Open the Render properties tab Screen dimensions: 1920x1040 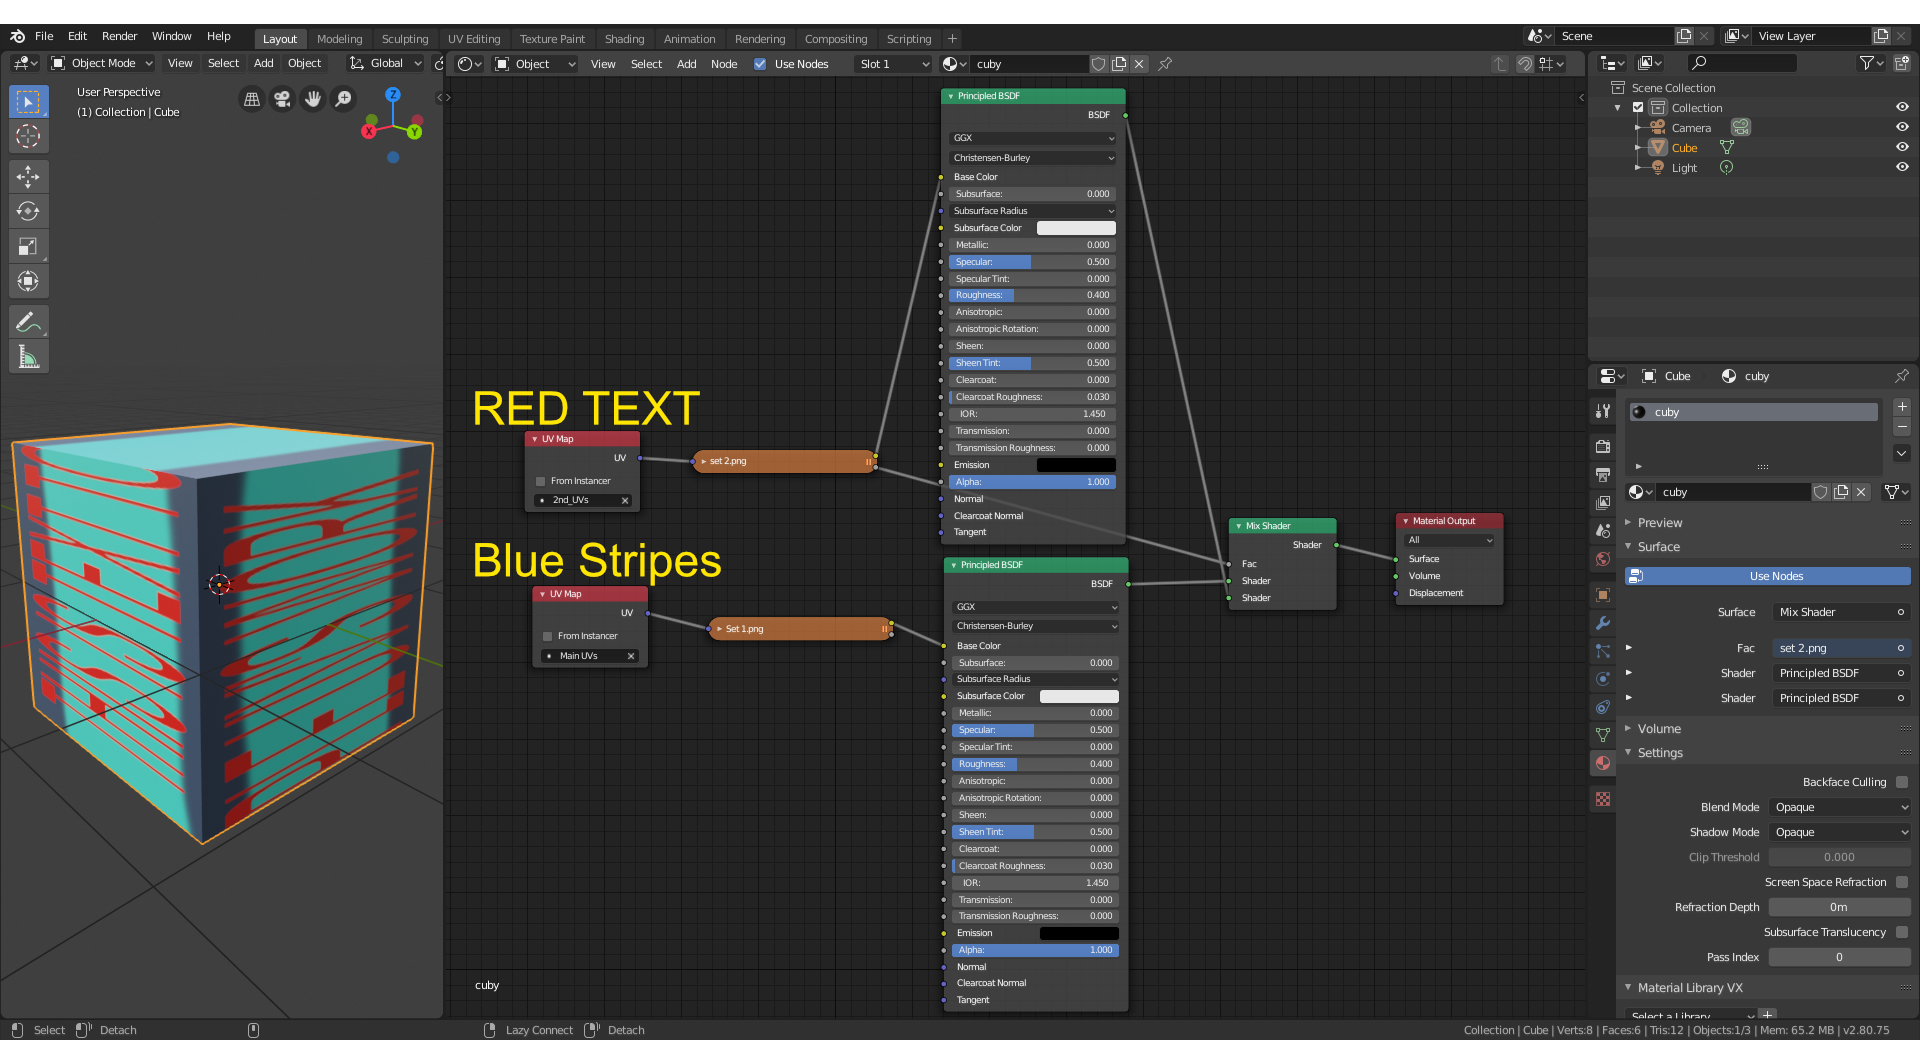click(x=1603, y=446)
